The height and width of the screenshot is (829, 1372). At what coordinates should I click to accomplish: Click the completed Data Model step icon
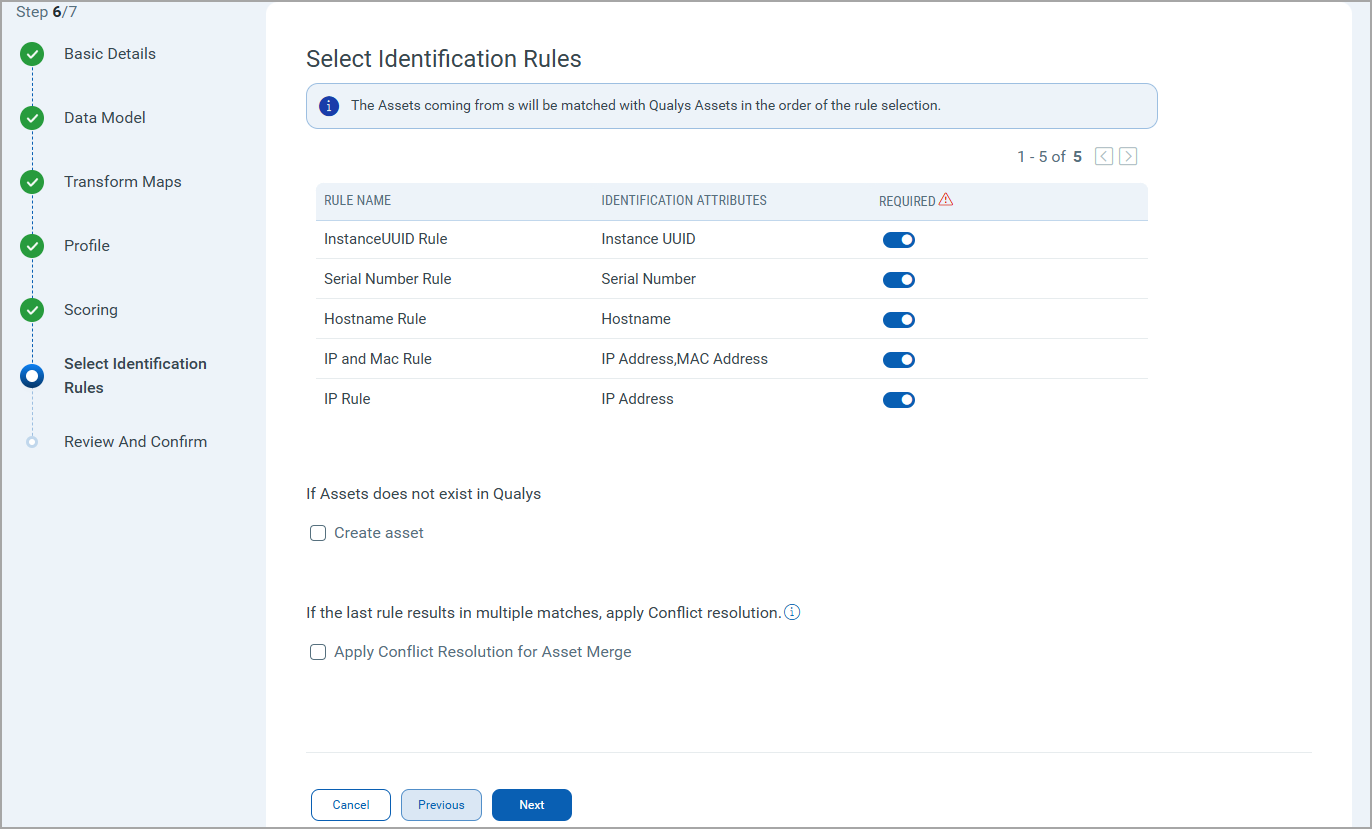point(31,117)
